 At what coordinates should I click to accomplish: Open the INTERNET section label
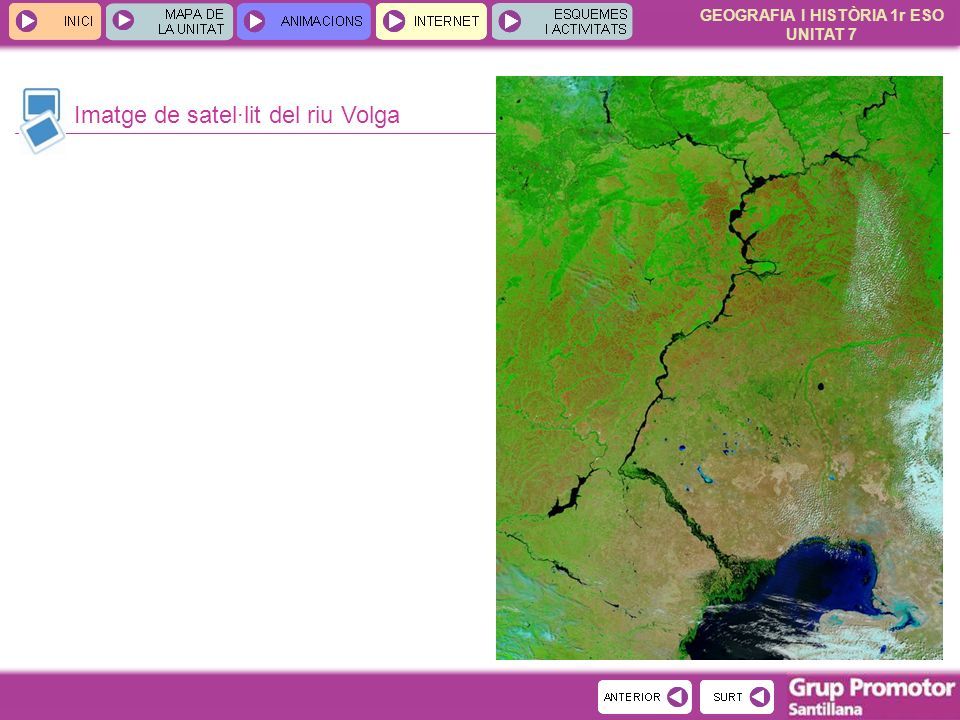[x=446, y=21]
